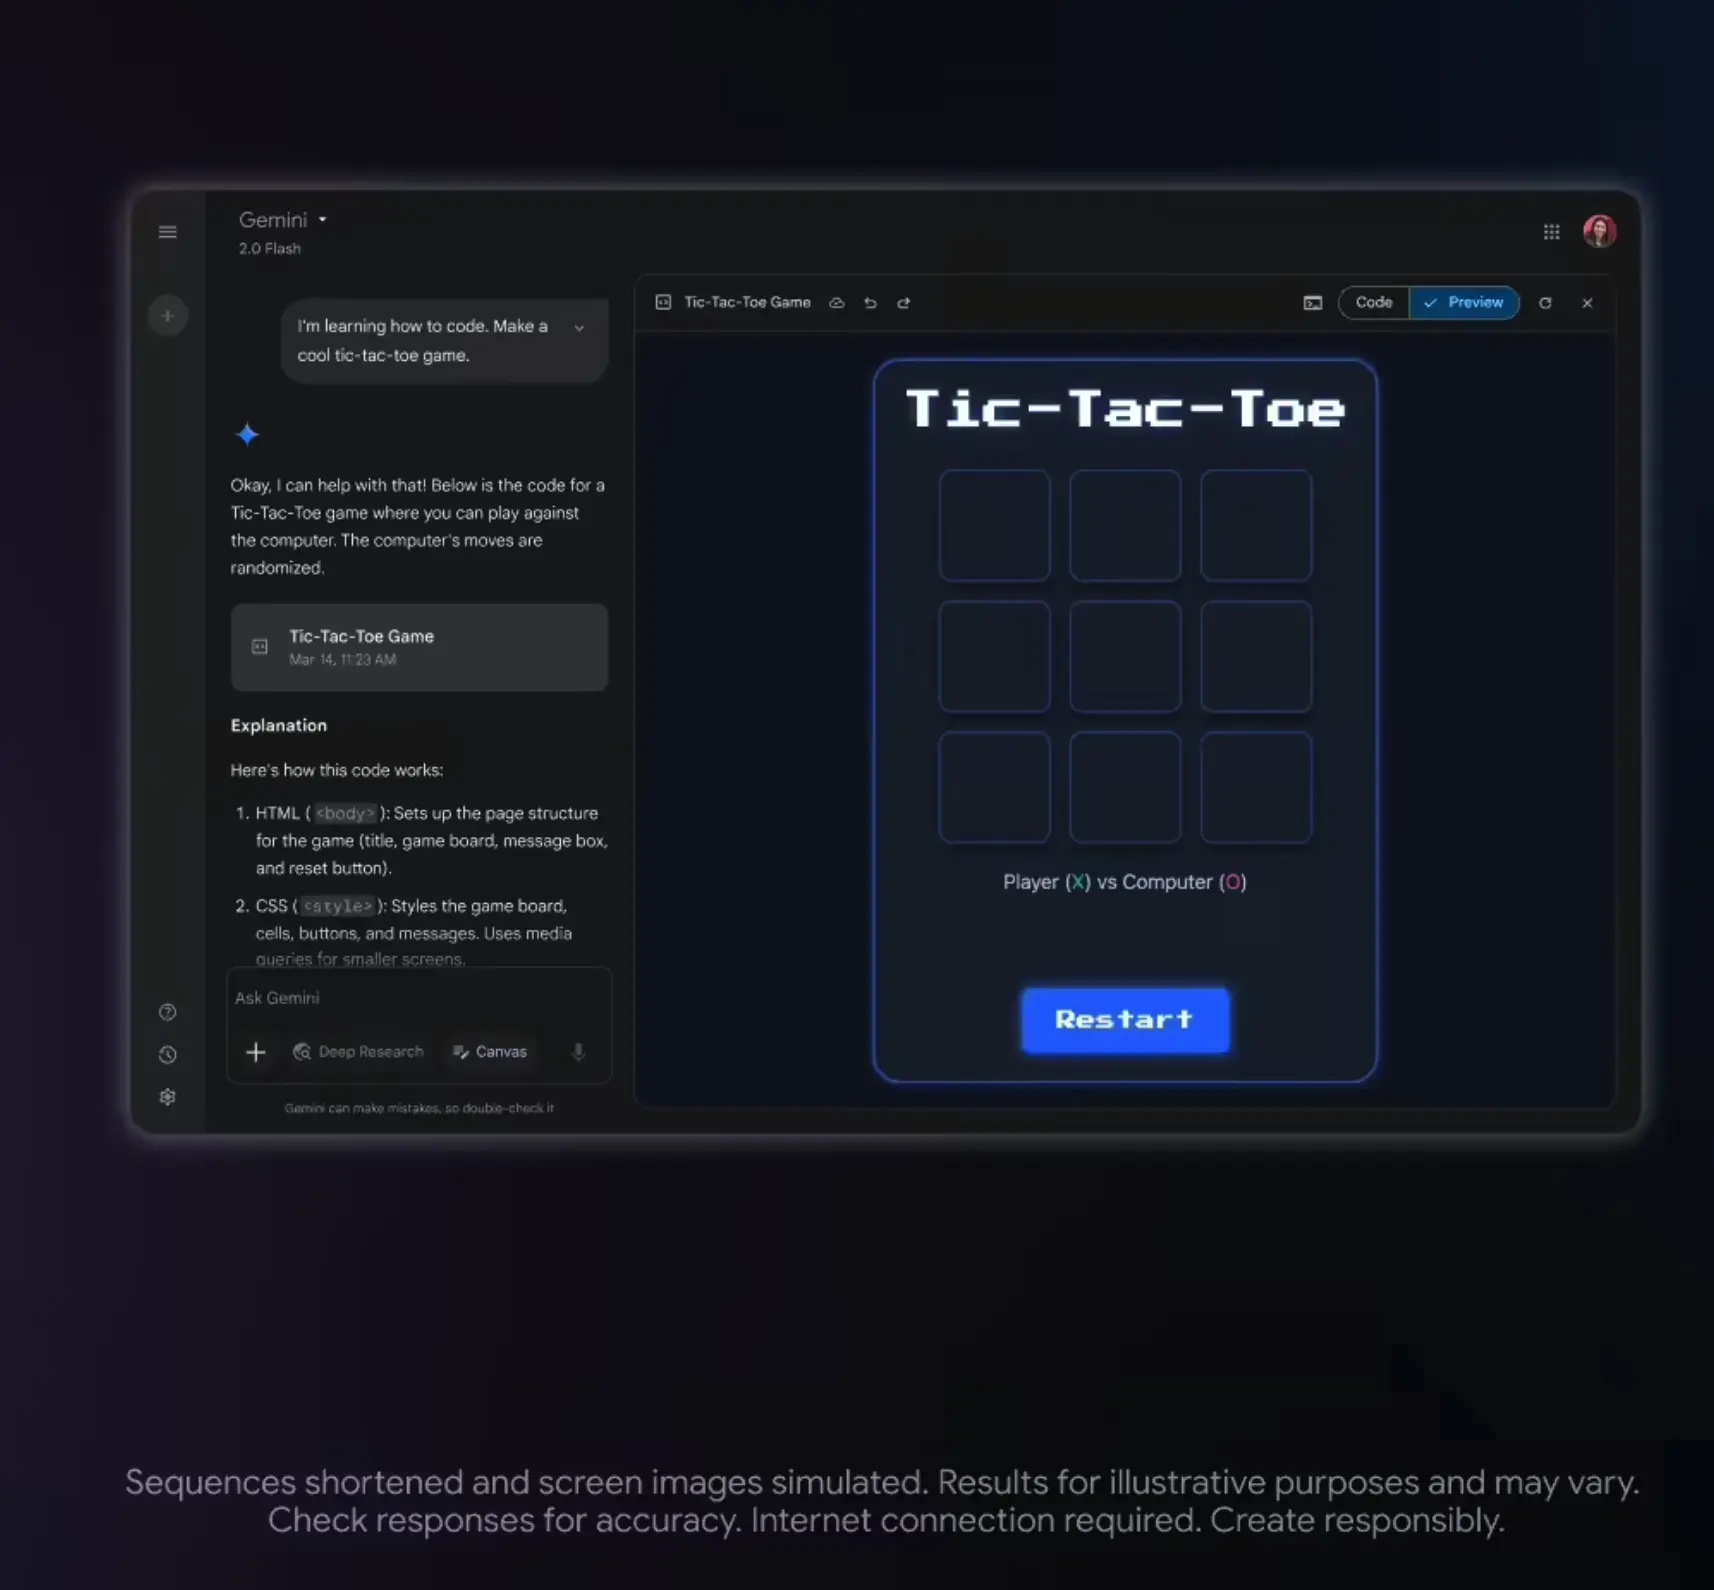Open the Settings gear icon
This screenshot has height=1590, width=1714.
(x=168, y=1097)
